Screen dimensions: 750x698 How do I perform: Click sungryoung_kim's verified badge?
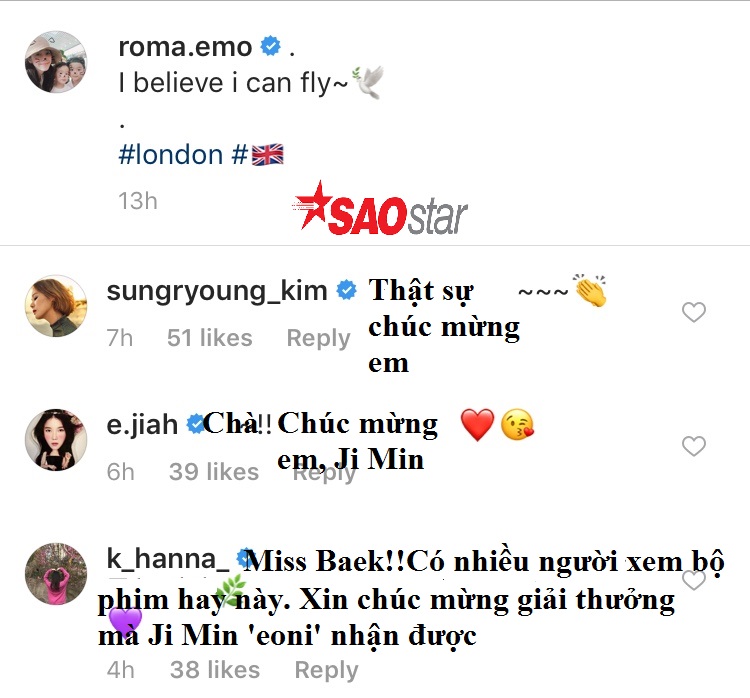click(347, 290)
